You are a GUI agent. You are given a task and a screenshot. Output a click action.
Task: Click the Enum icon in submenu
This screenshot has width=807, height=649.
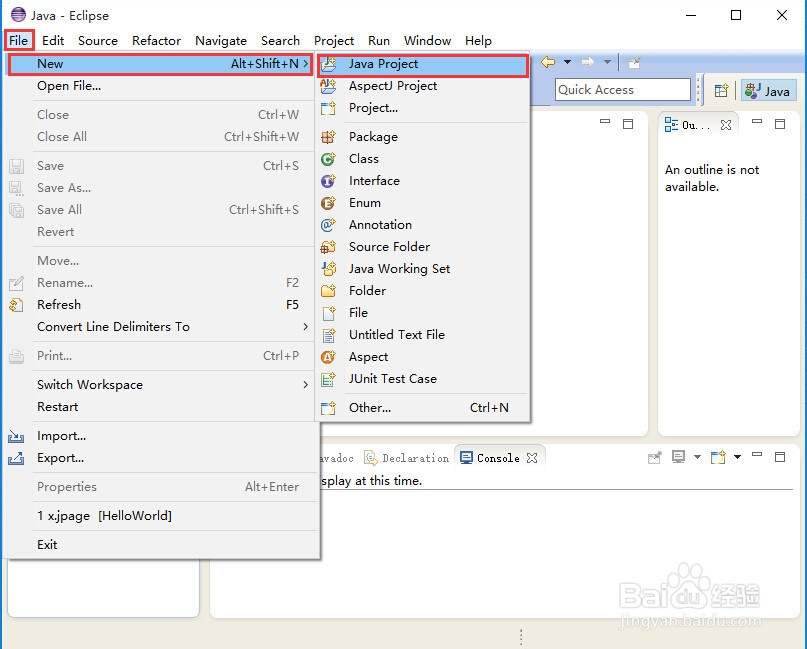pyautogui.click(x=328, y=203)
